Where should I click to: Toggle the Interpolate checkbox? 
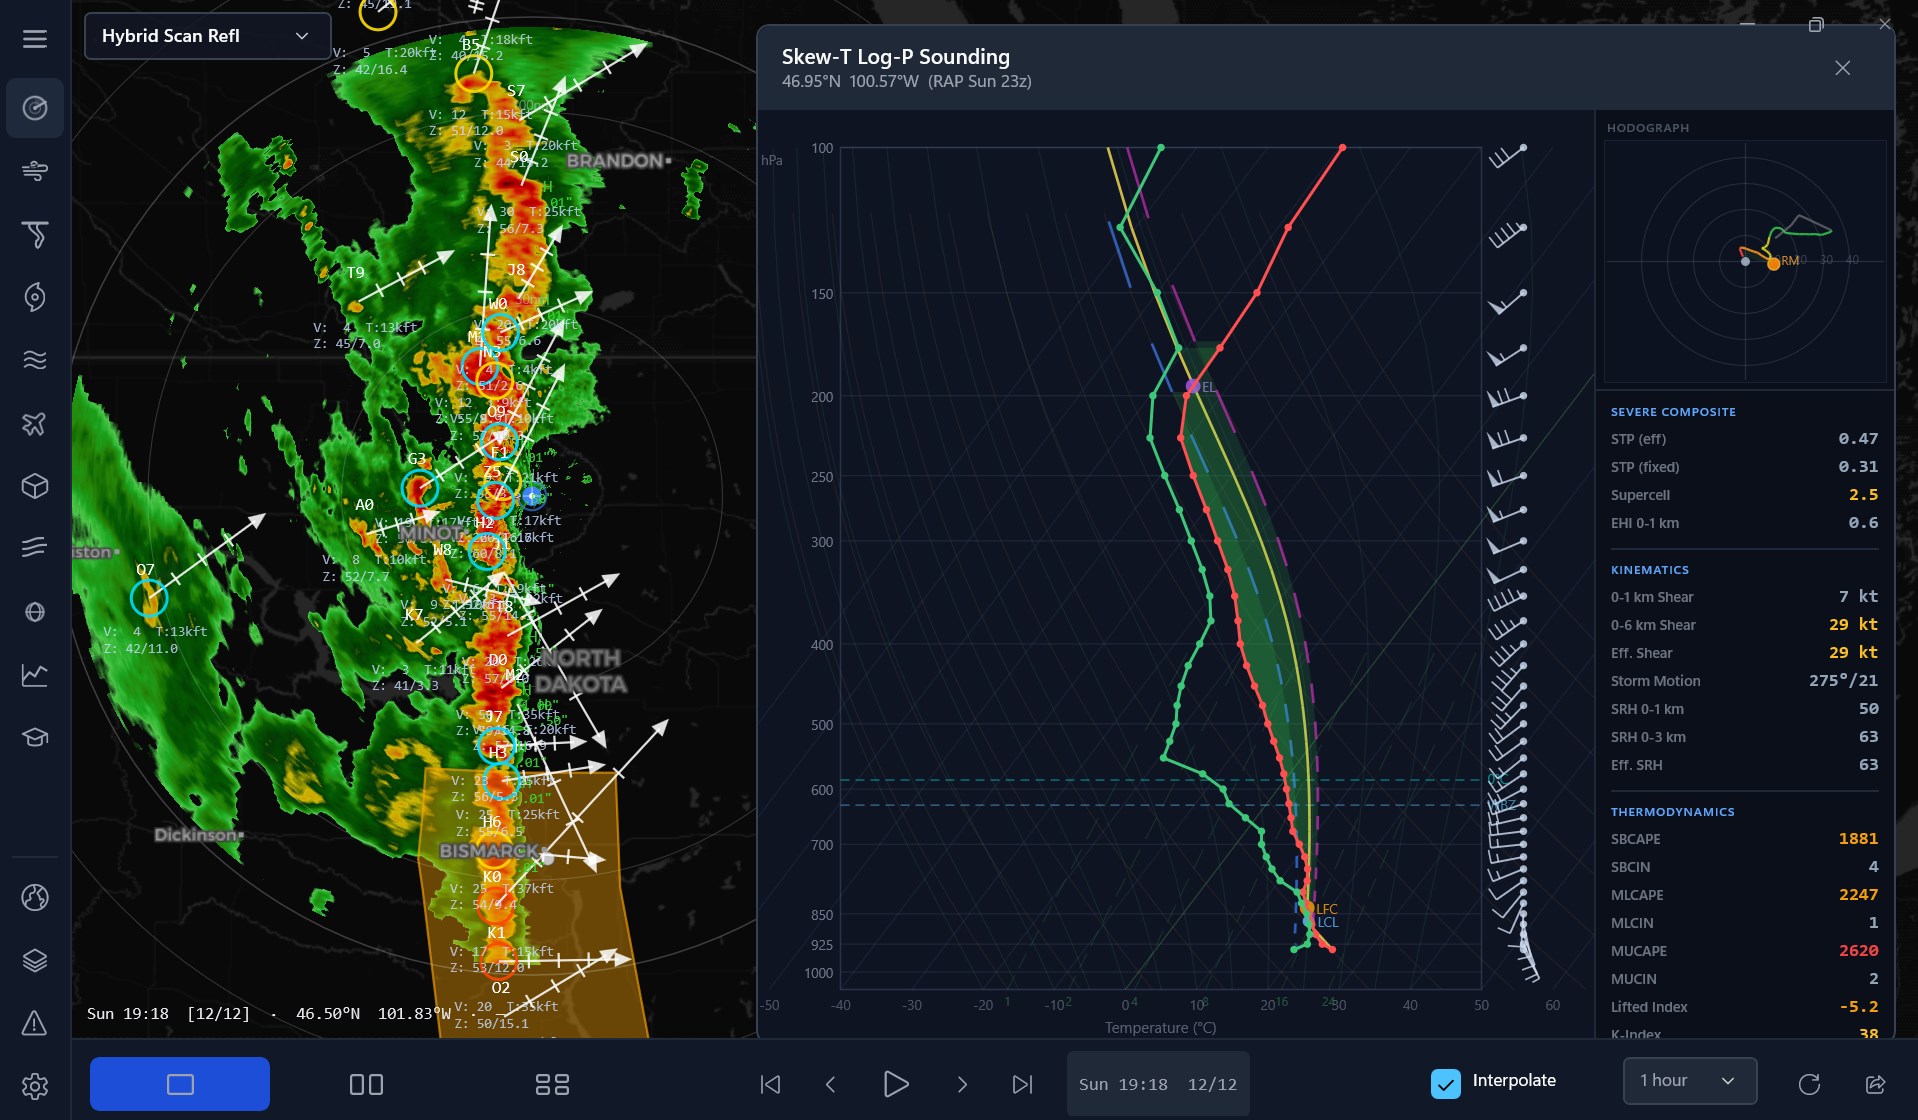1446,1083
